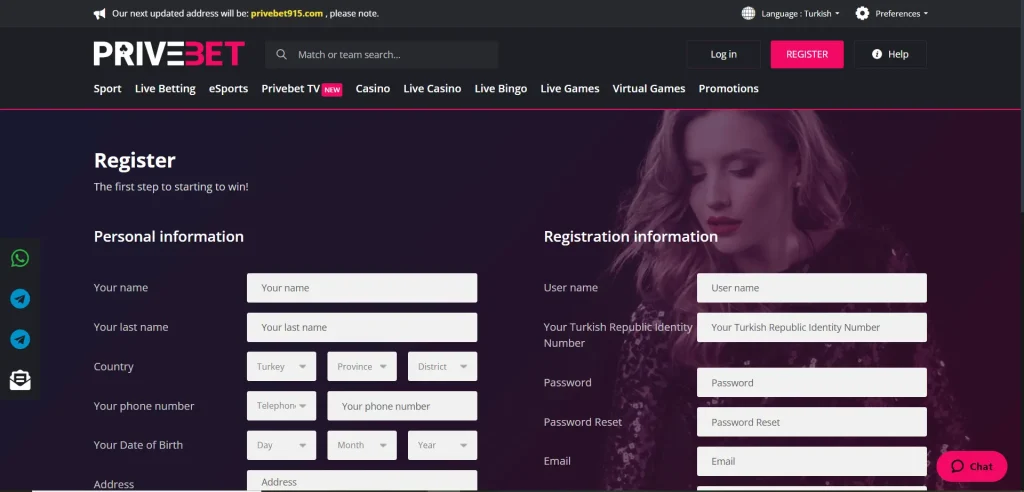Open the WhatsApp contact icon
Screen dimensions: 1024x492
[20, 258]
